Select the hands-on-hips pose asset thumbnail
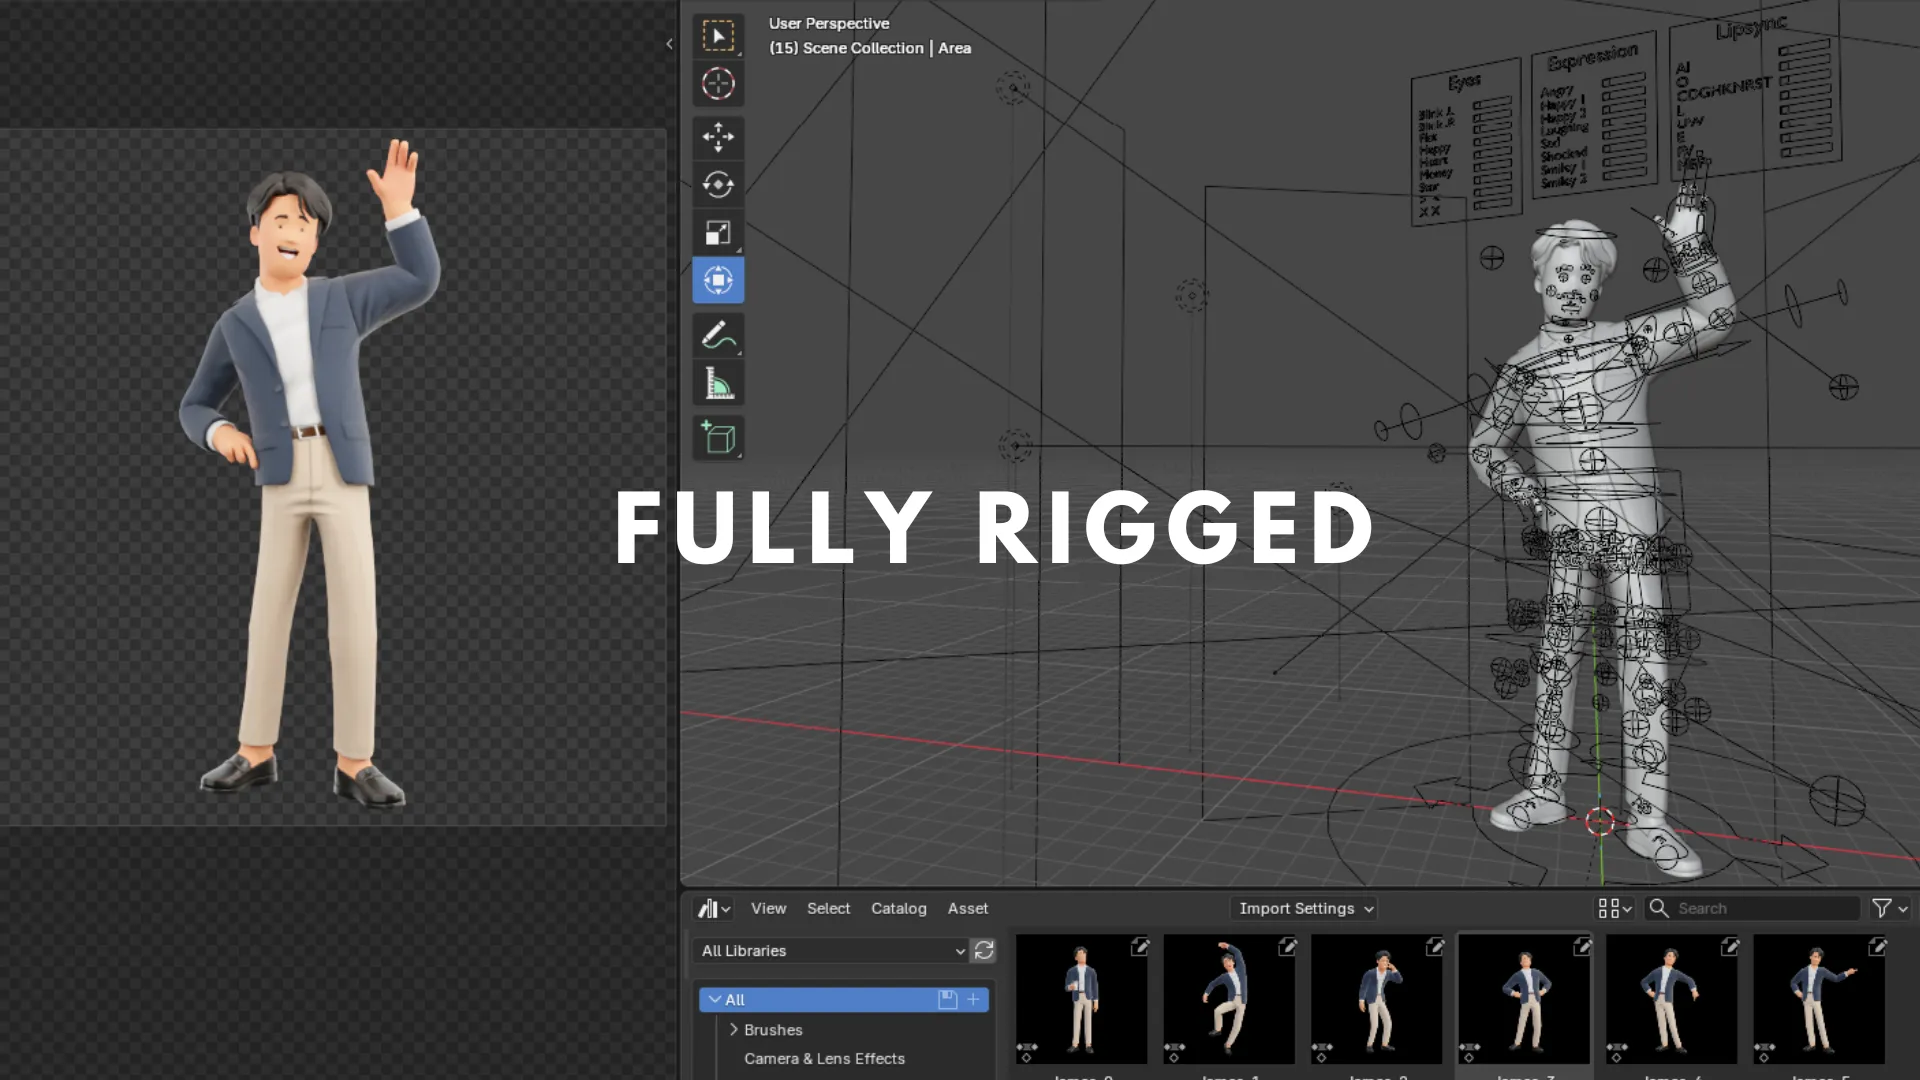1920x1080 pixels. [x=1524, y=999]
